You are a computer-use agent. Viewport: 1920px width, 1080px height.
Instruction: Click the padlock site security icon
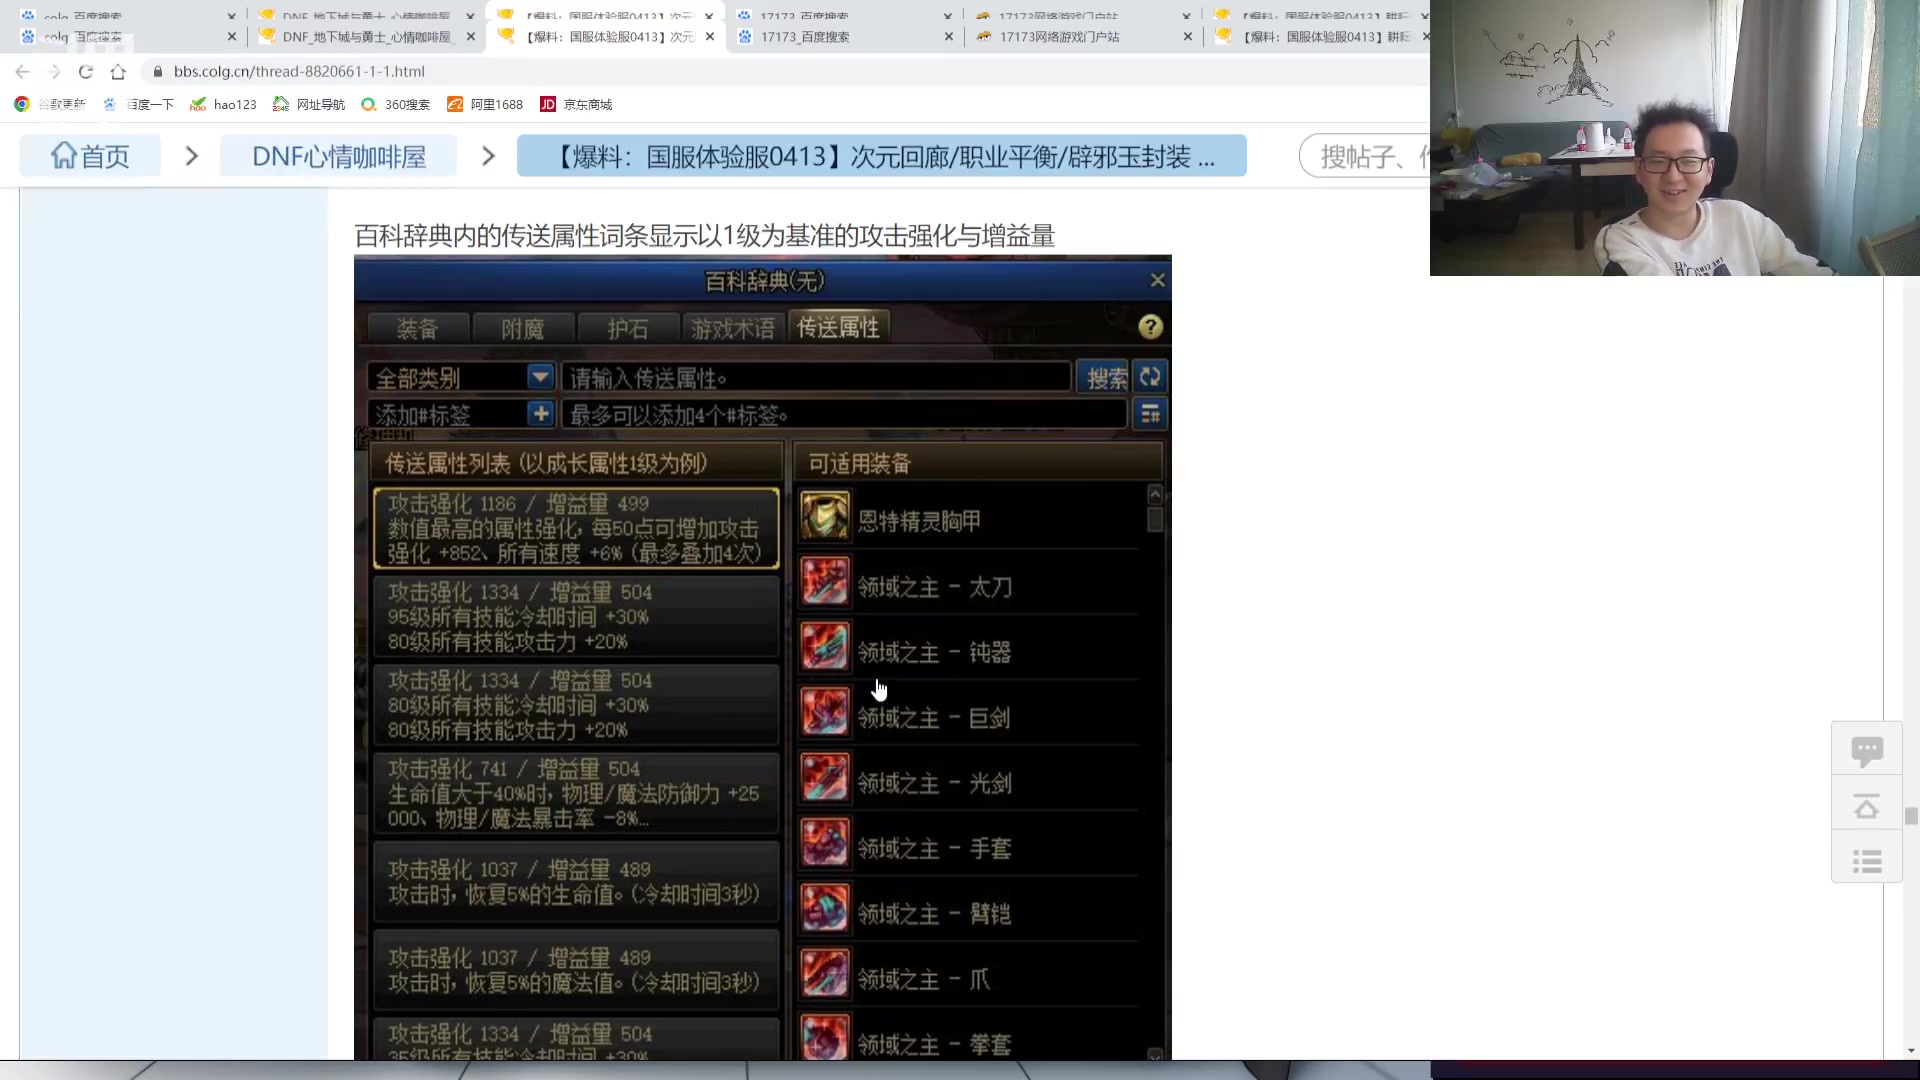(x=157, y=72)
